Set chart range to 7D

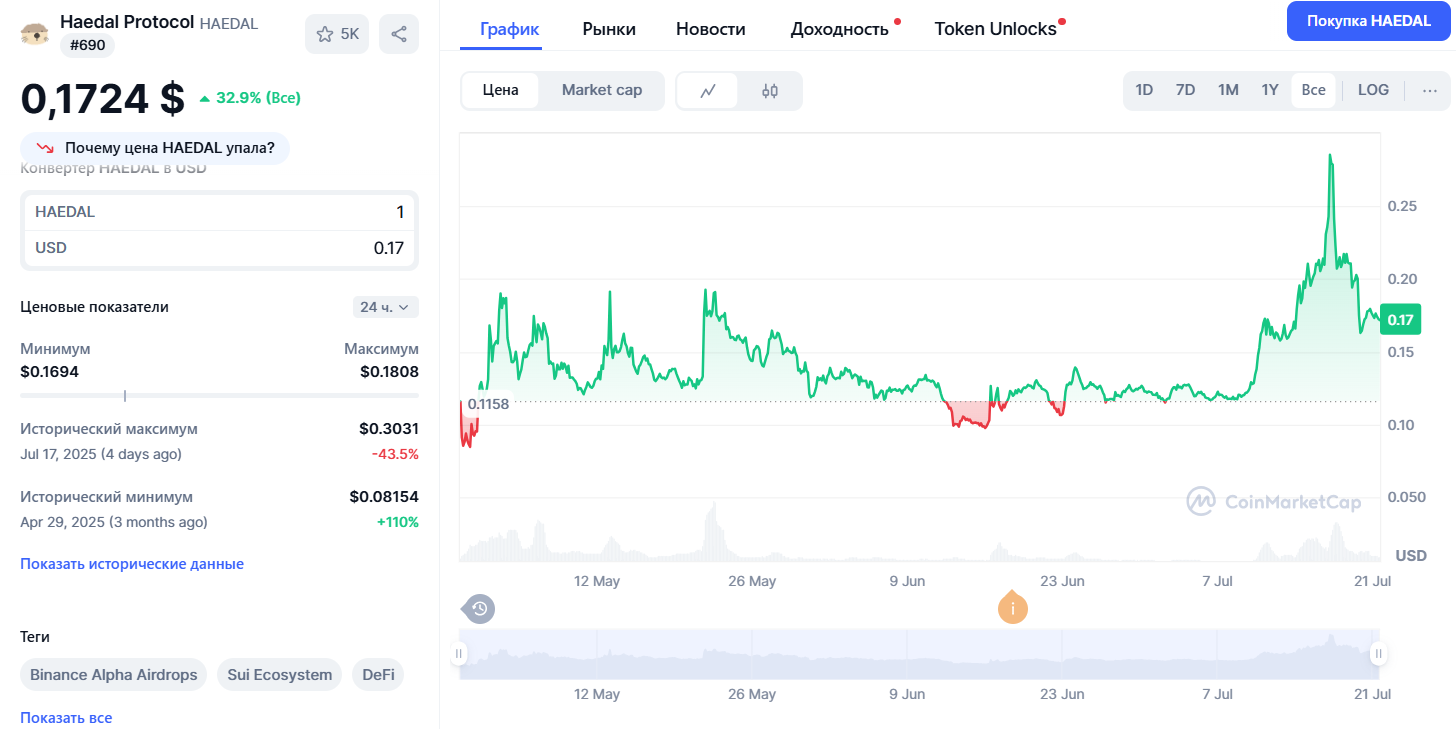coord(1185,90)
